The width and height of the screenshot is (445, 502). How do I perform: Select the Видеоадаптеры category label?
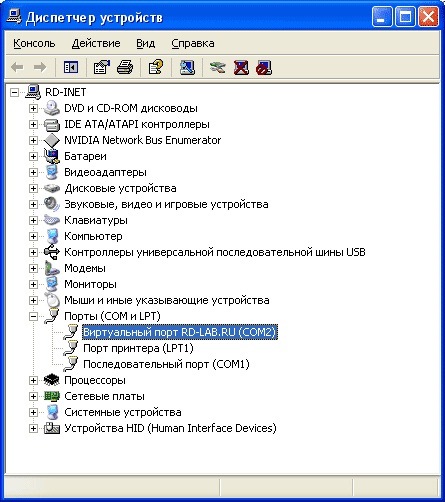point(105,172)
